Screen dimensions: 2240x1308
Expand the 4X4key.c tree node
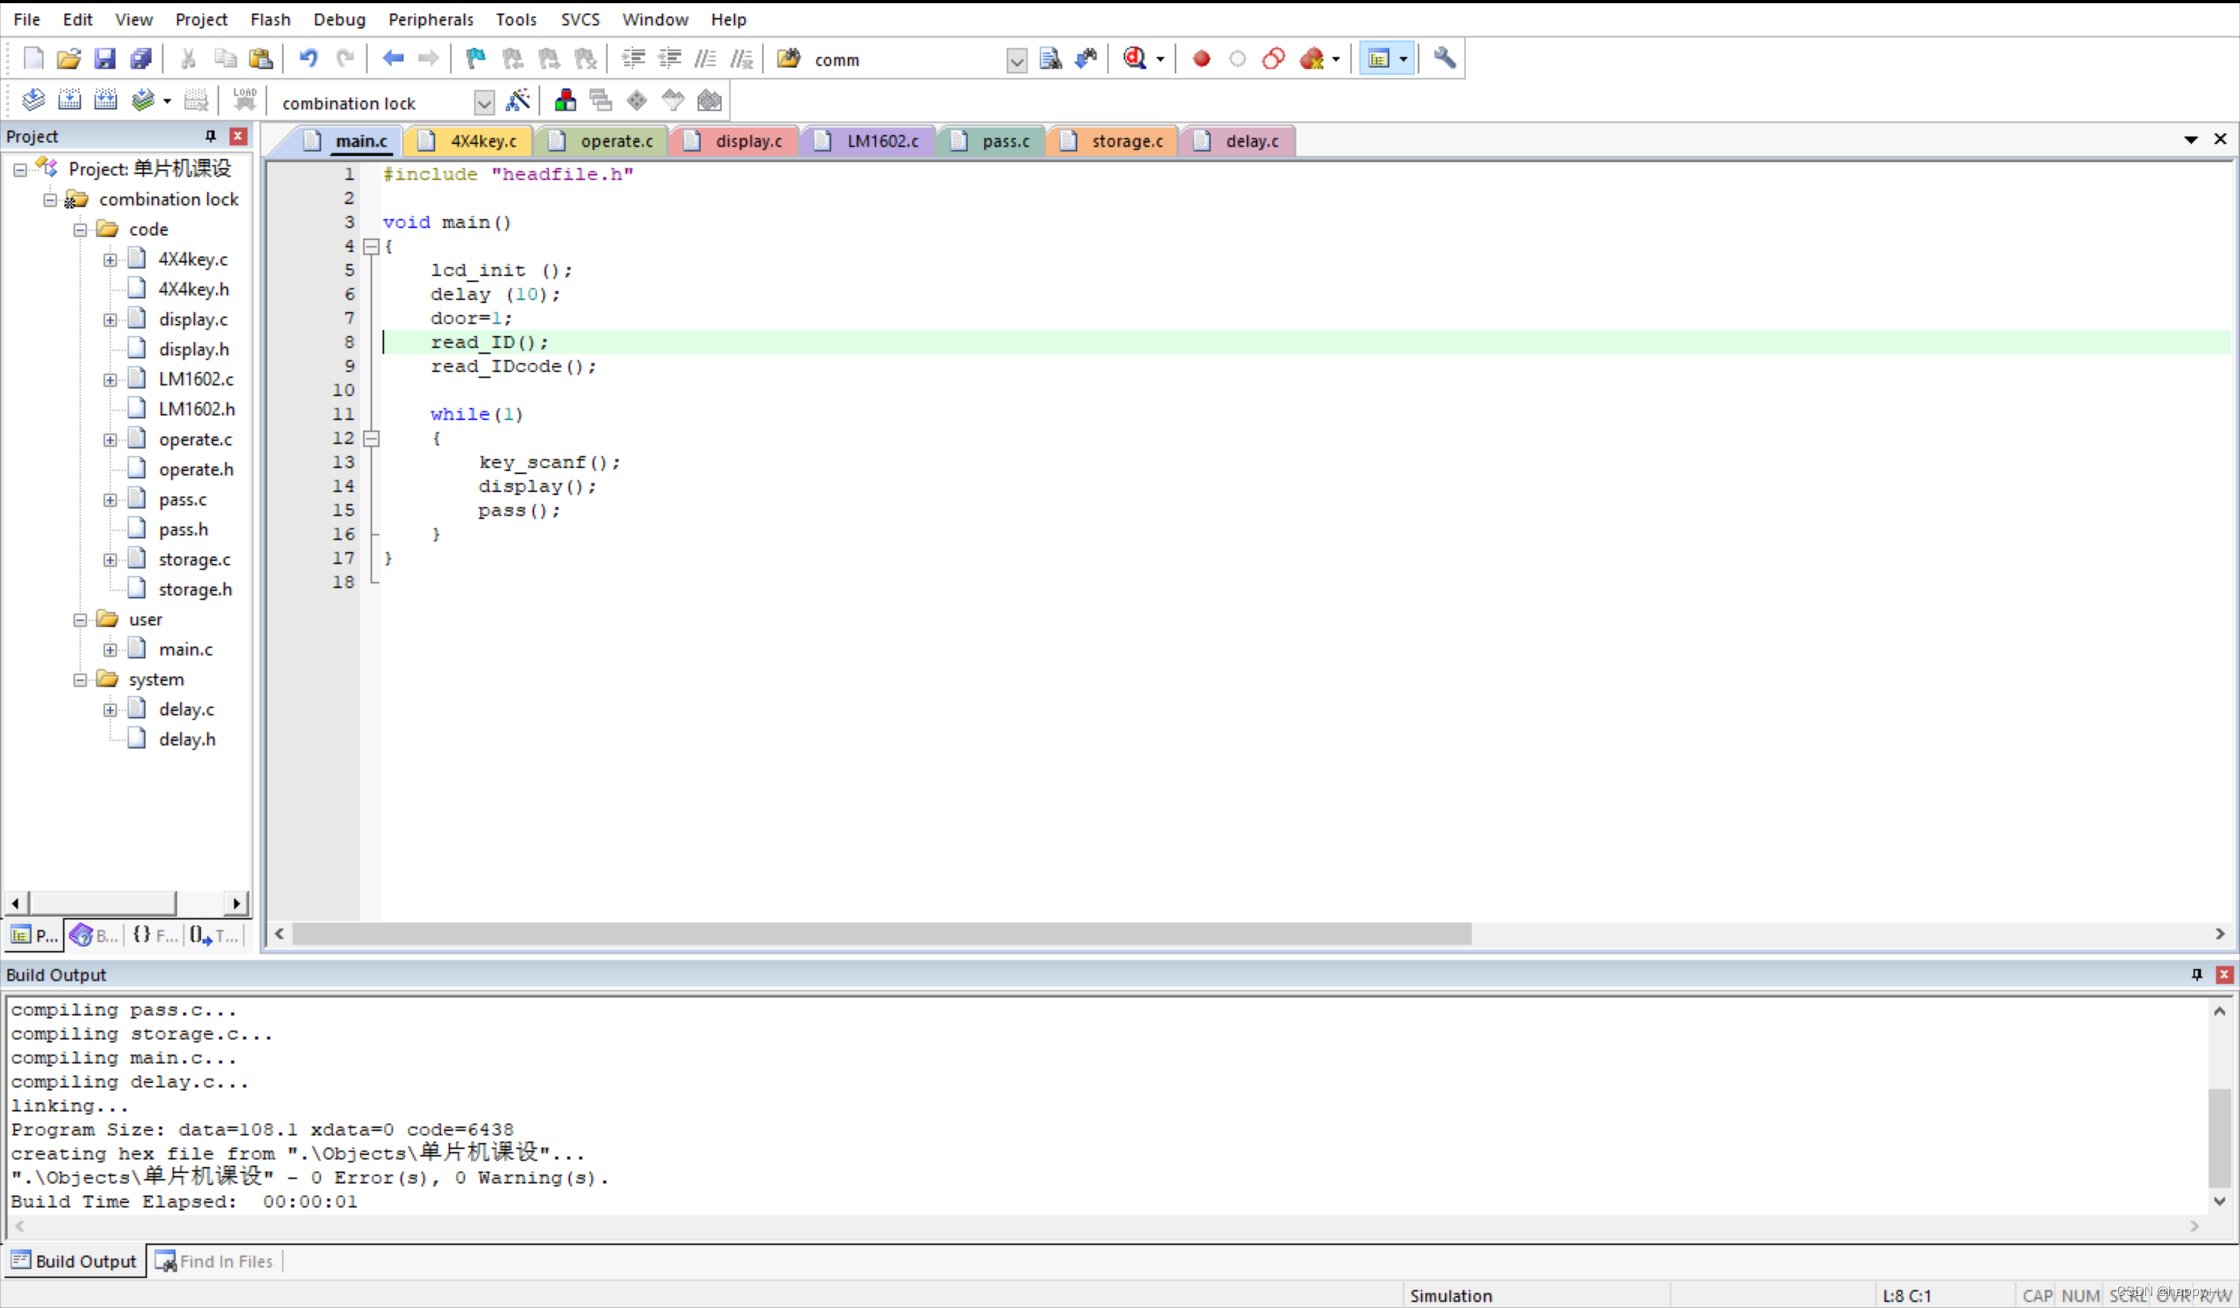(x=110, y=260)
